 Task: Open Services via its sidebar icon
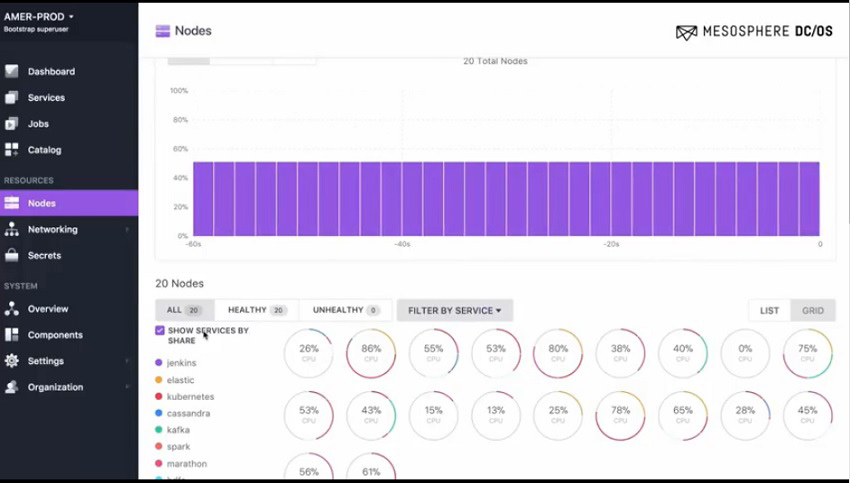click(12, 98)
